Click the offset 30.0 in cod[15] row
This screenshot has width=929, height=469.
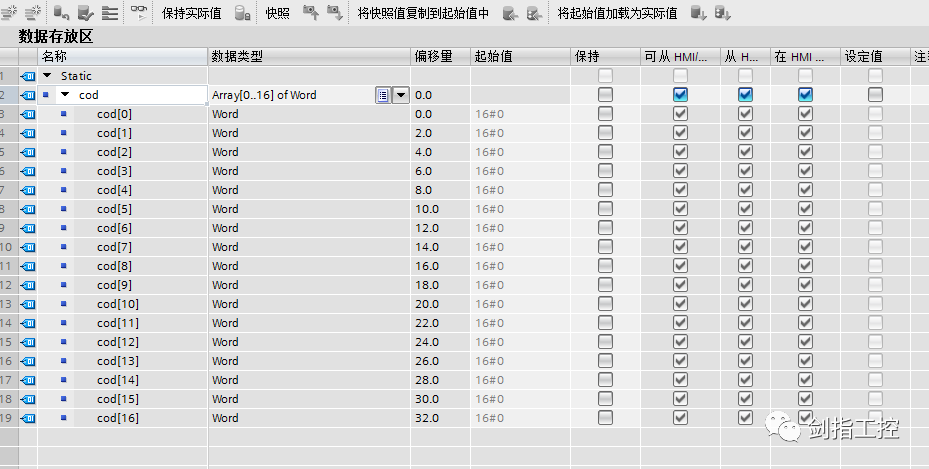[x=427, y=399]
